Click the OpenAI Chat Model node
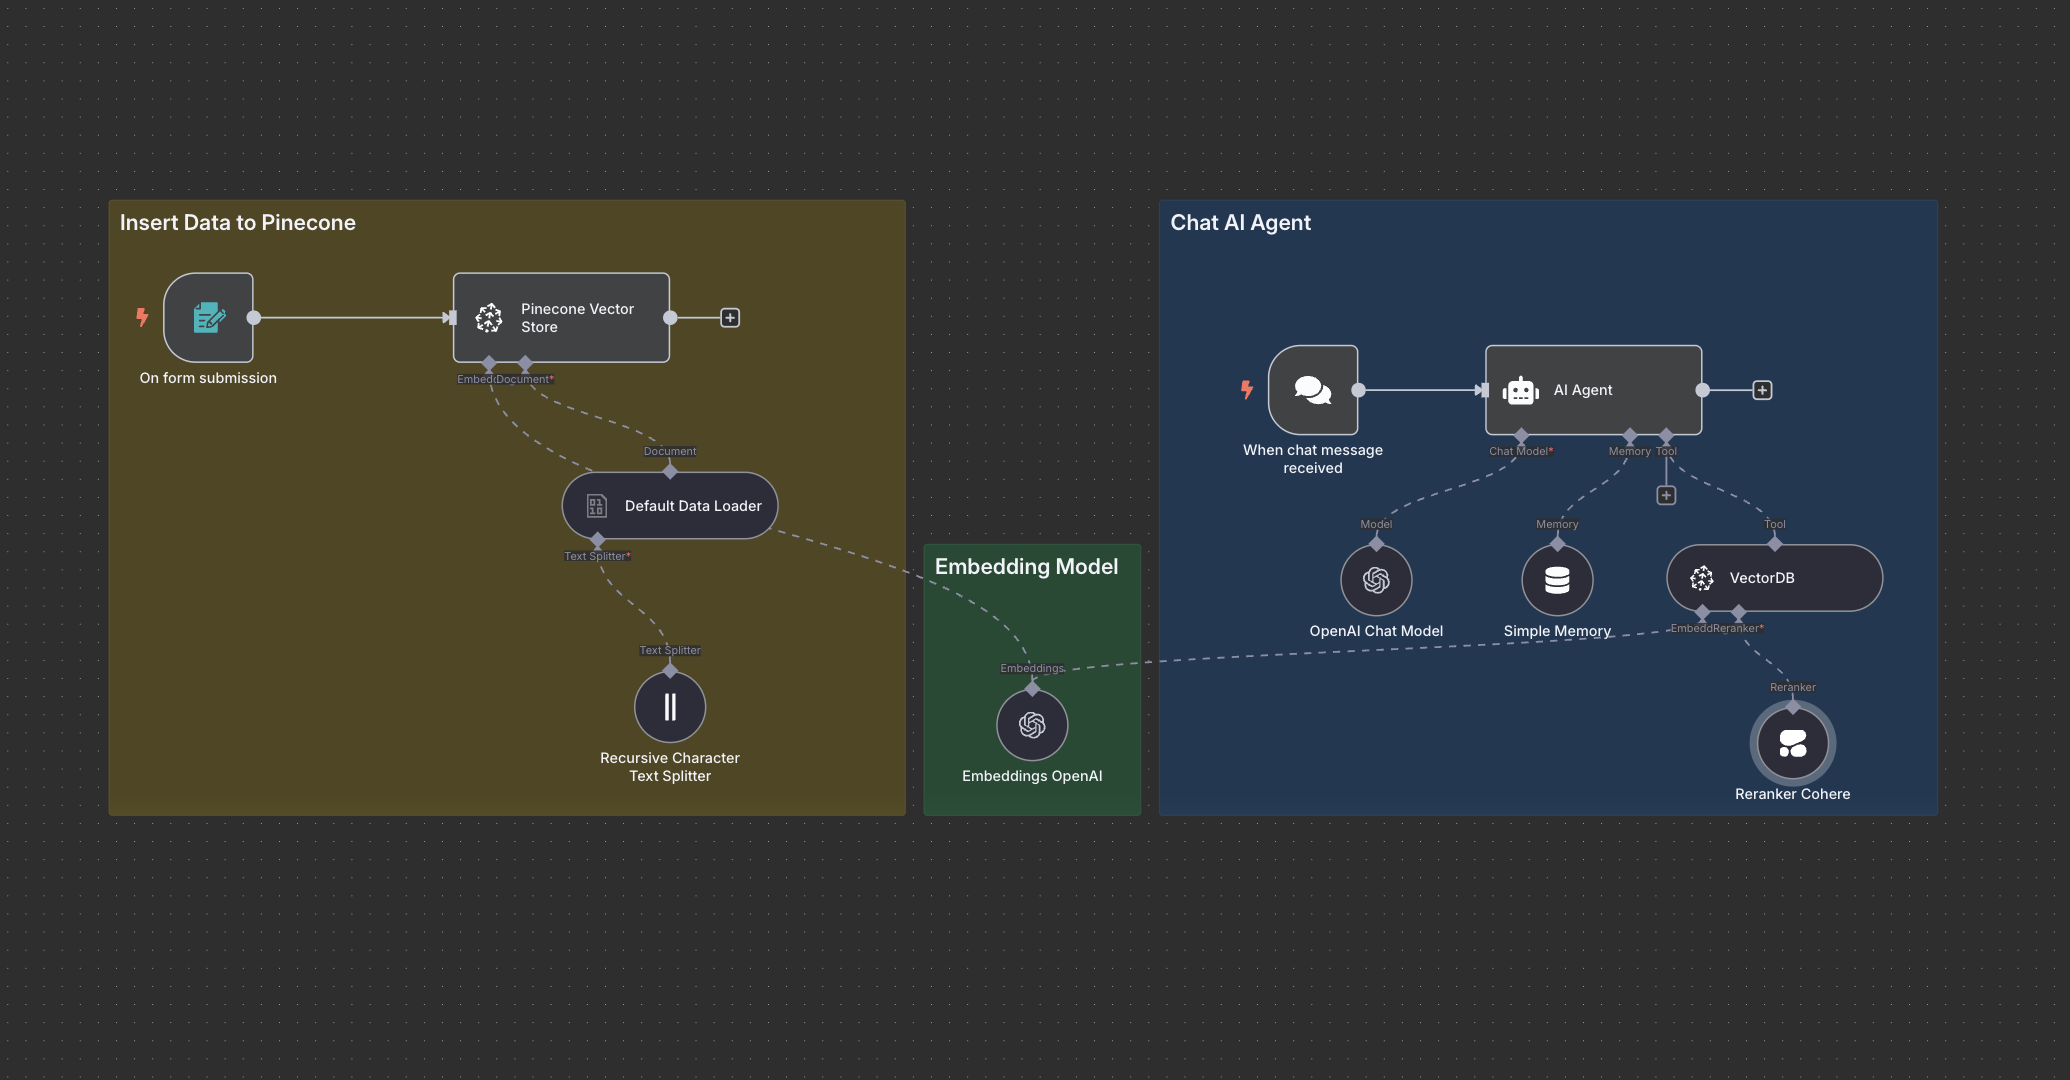The width and height of the screenshot is (2070, 1080). coord(1376,580)
